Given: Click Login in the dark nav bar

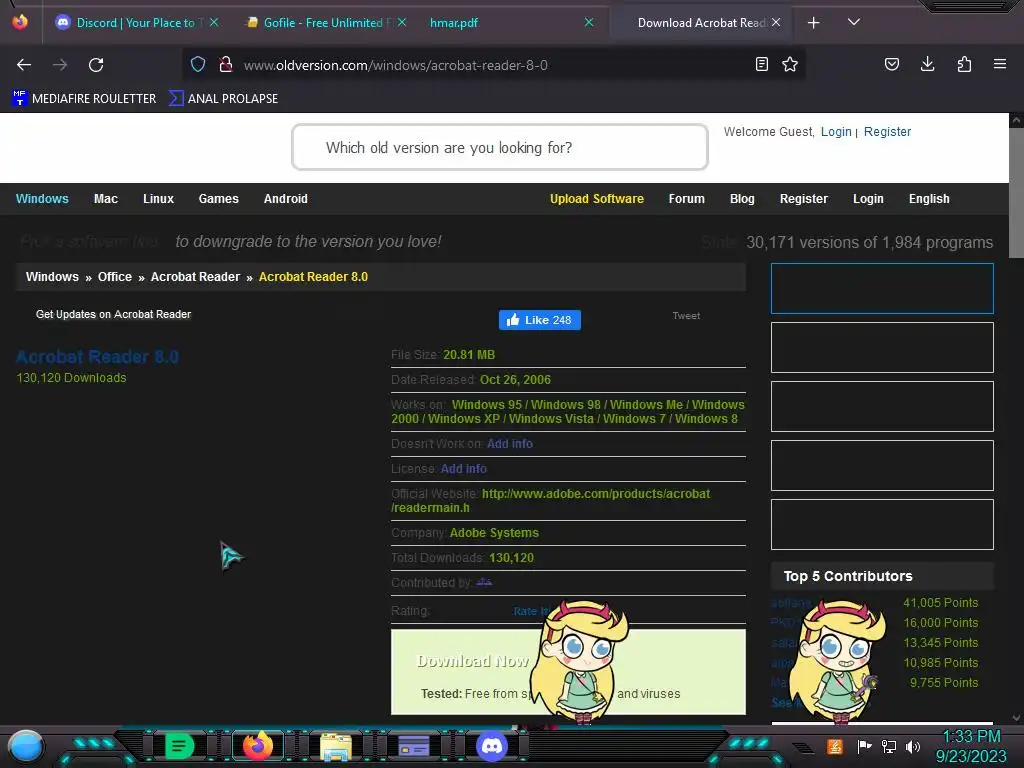Looking at the screenshot, I should (x=868, y=199).
